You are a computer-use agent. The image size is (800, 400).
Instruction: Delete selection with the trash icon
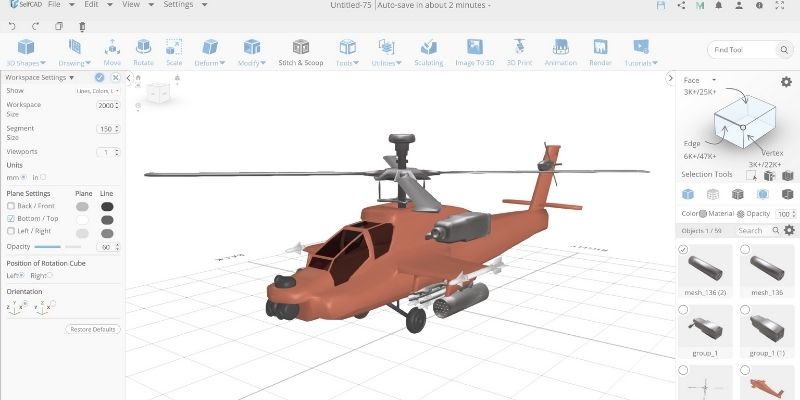coord(83,26)
